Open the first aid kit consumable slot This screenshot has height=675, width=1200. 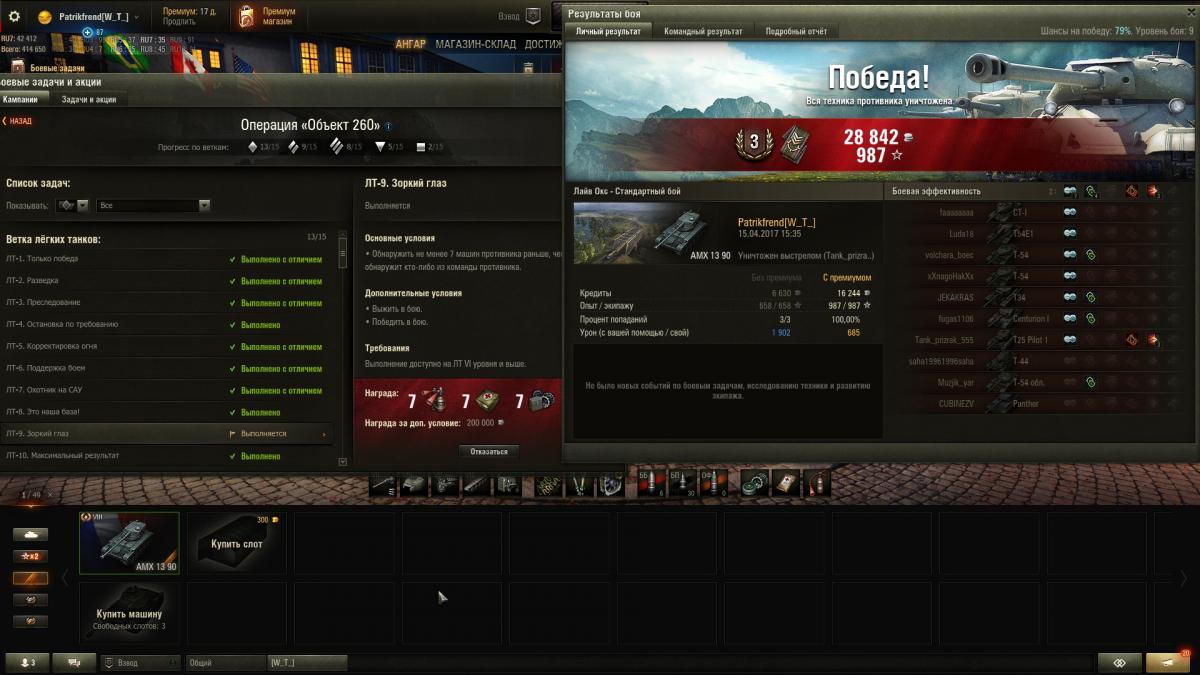pyautogui.click(x=785, y=484)
